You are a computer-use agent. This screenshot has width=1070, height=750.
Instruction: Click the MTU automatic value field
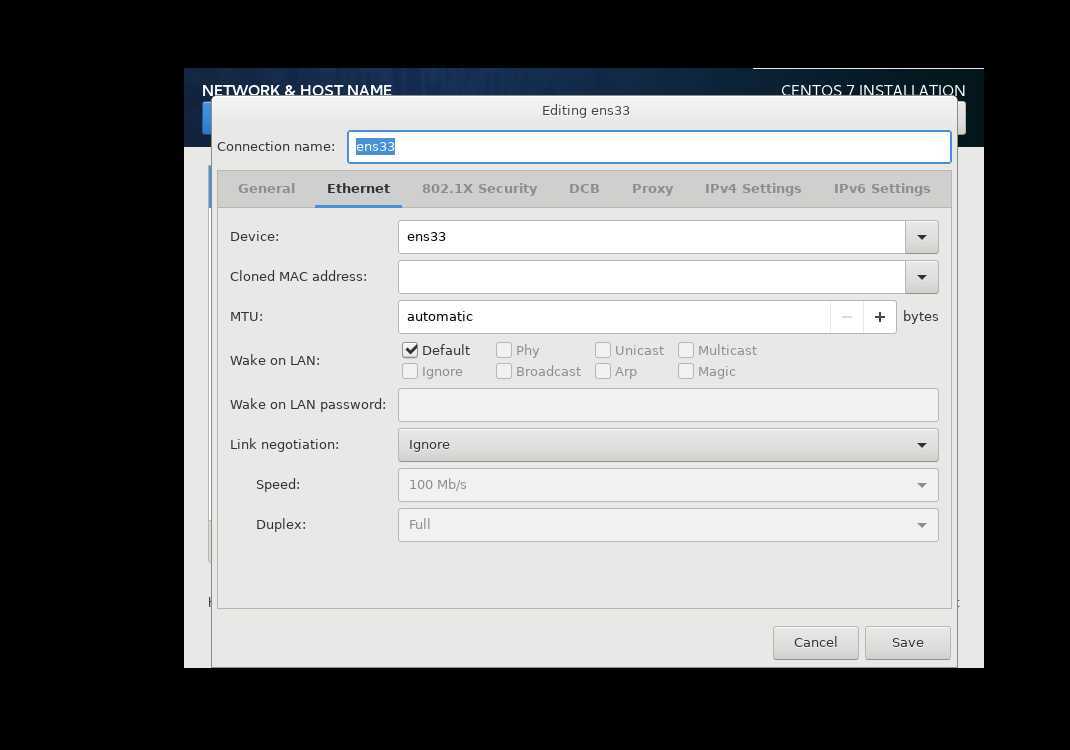614,317
